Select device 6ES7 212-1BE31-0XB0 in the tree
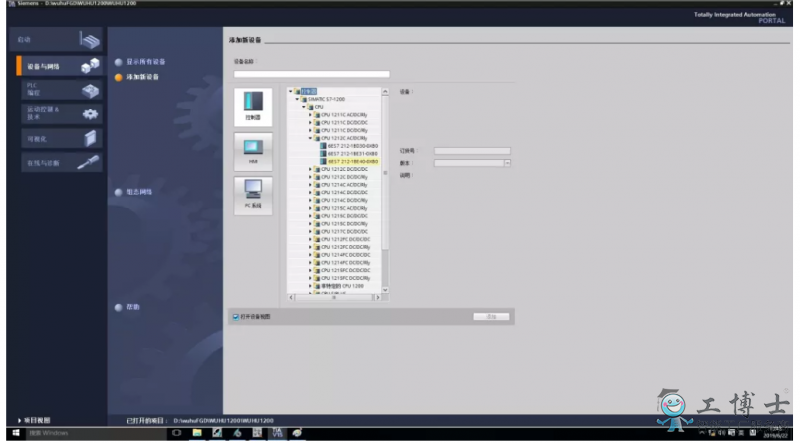The image size is (800, 443). coord(353,154)
